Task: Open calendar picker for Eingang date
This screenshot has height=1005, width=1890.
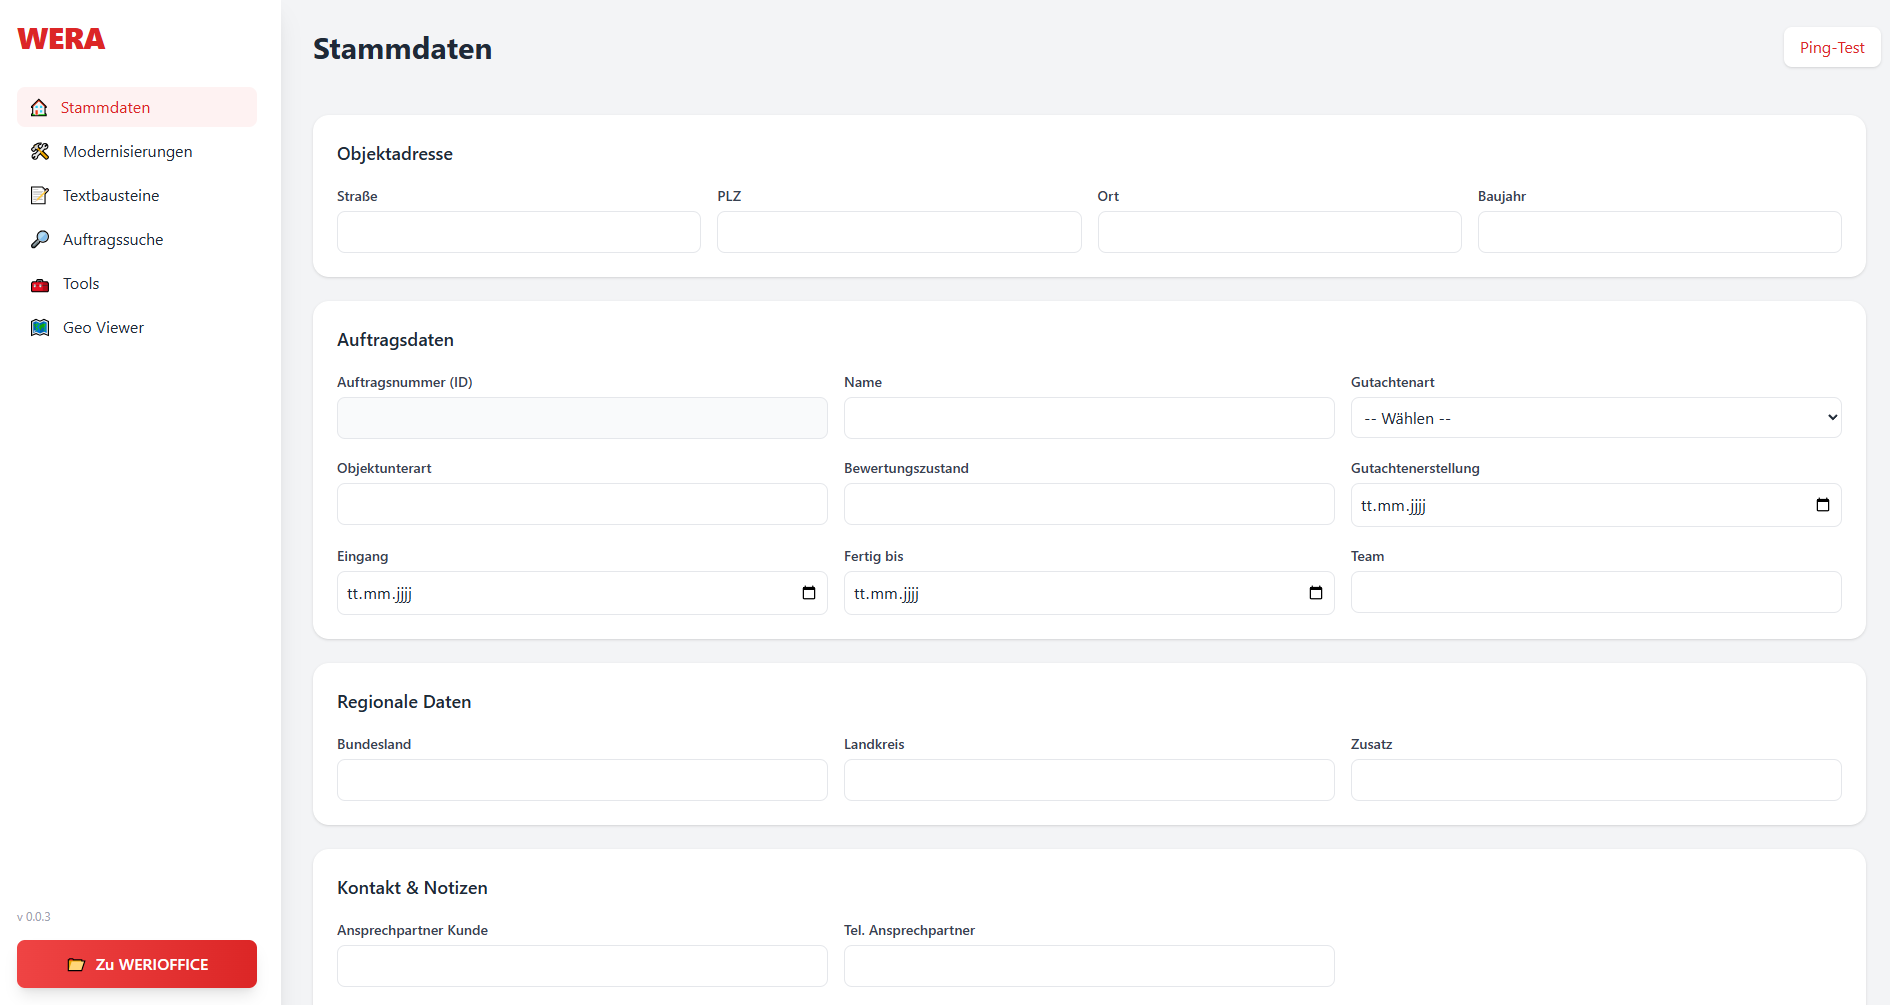Action: [808, 593]
